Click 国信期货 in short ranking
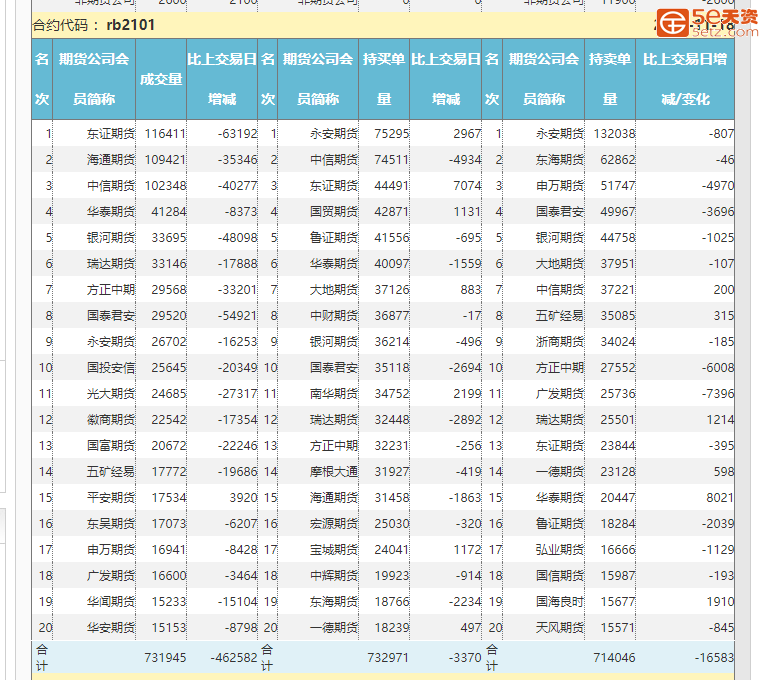Screen dimensions: 764x680 (559, 576)
